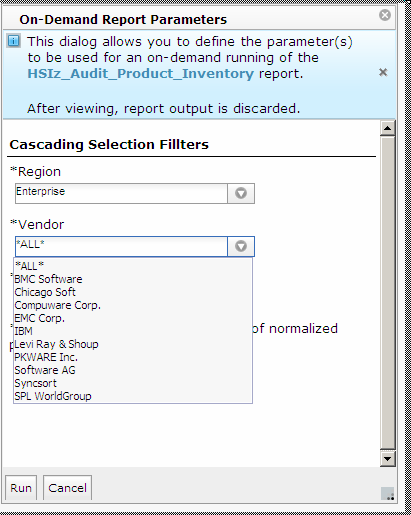Click the Region Enterprise input field
411x515 pixels.
click(x=121, y=193)
